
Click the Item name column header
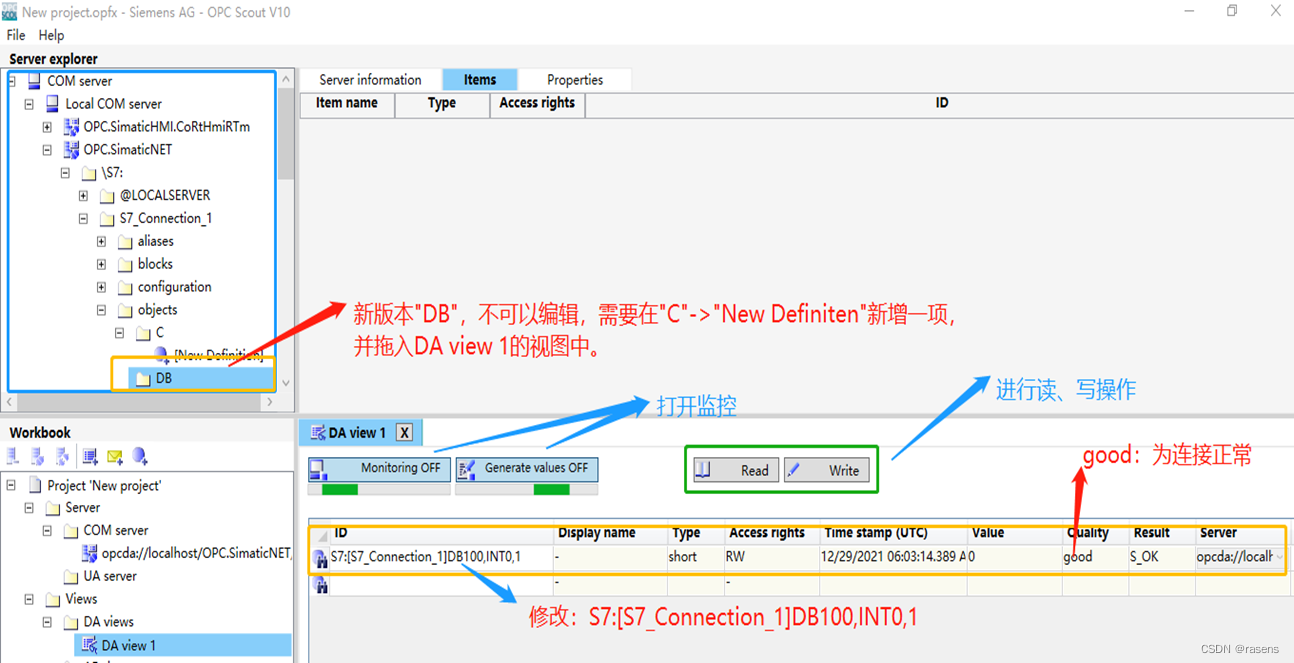(x=347, y=103)
